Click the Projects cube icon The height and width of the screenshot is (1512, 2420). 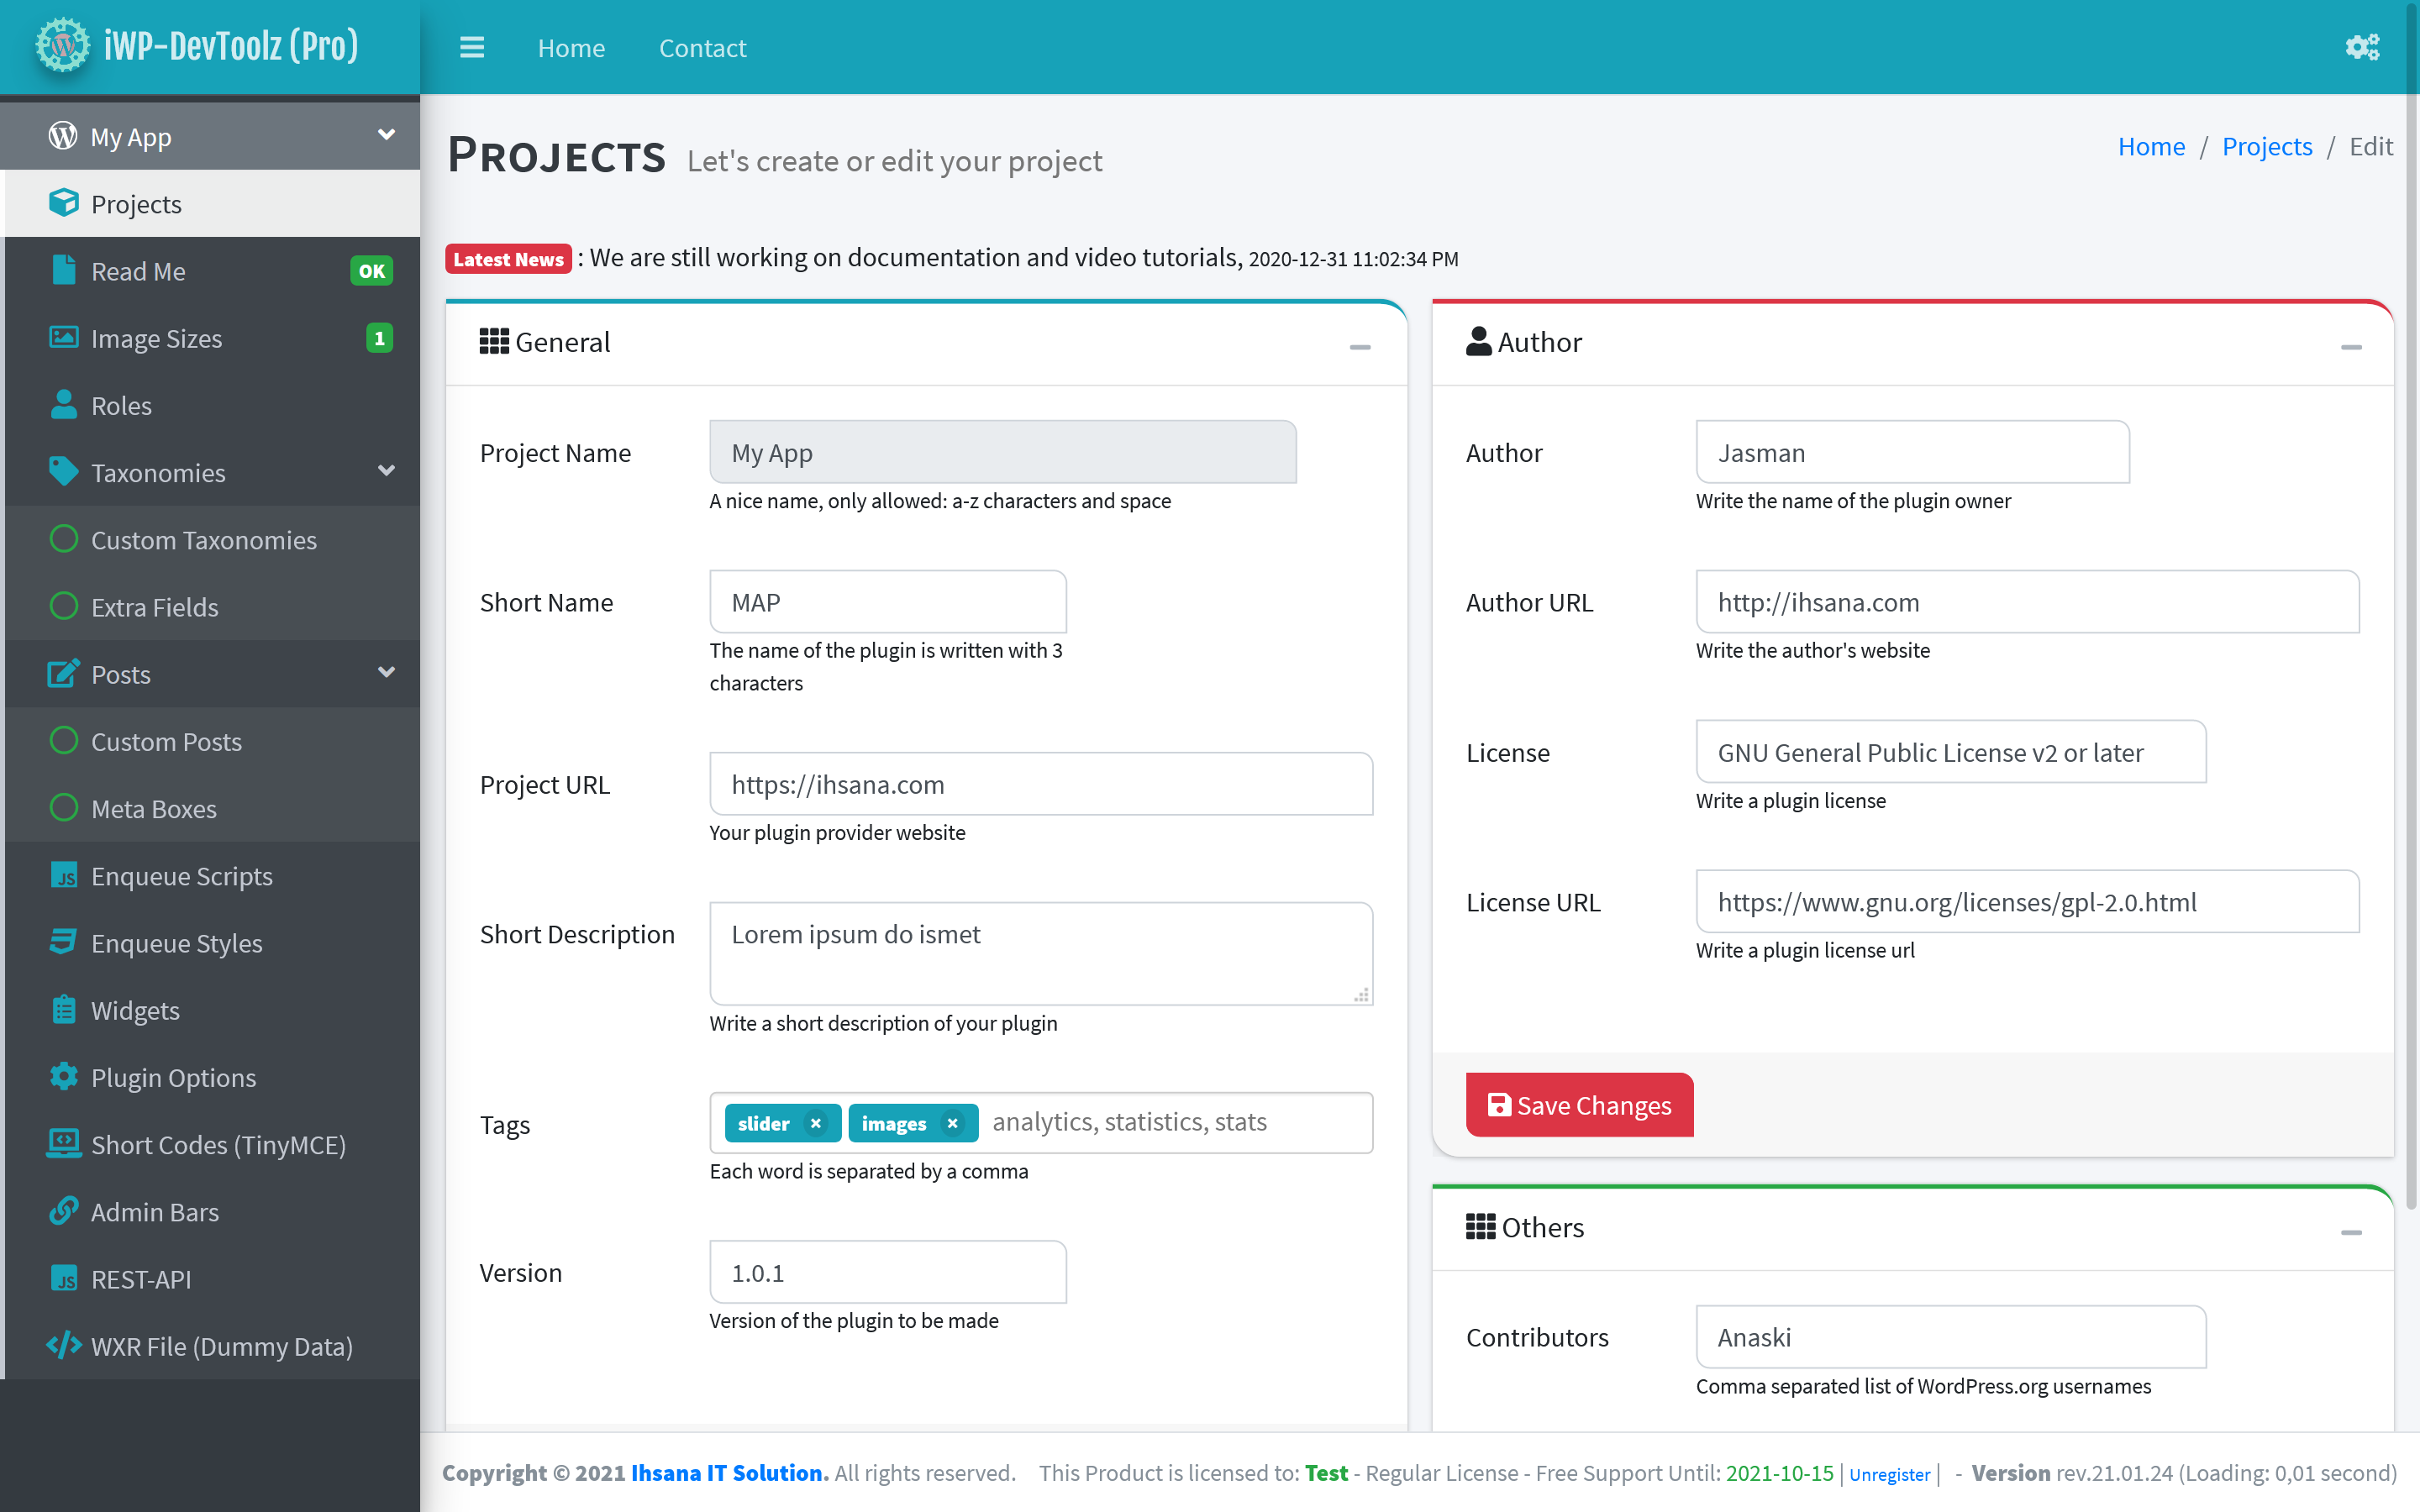[x=63, y=203]
